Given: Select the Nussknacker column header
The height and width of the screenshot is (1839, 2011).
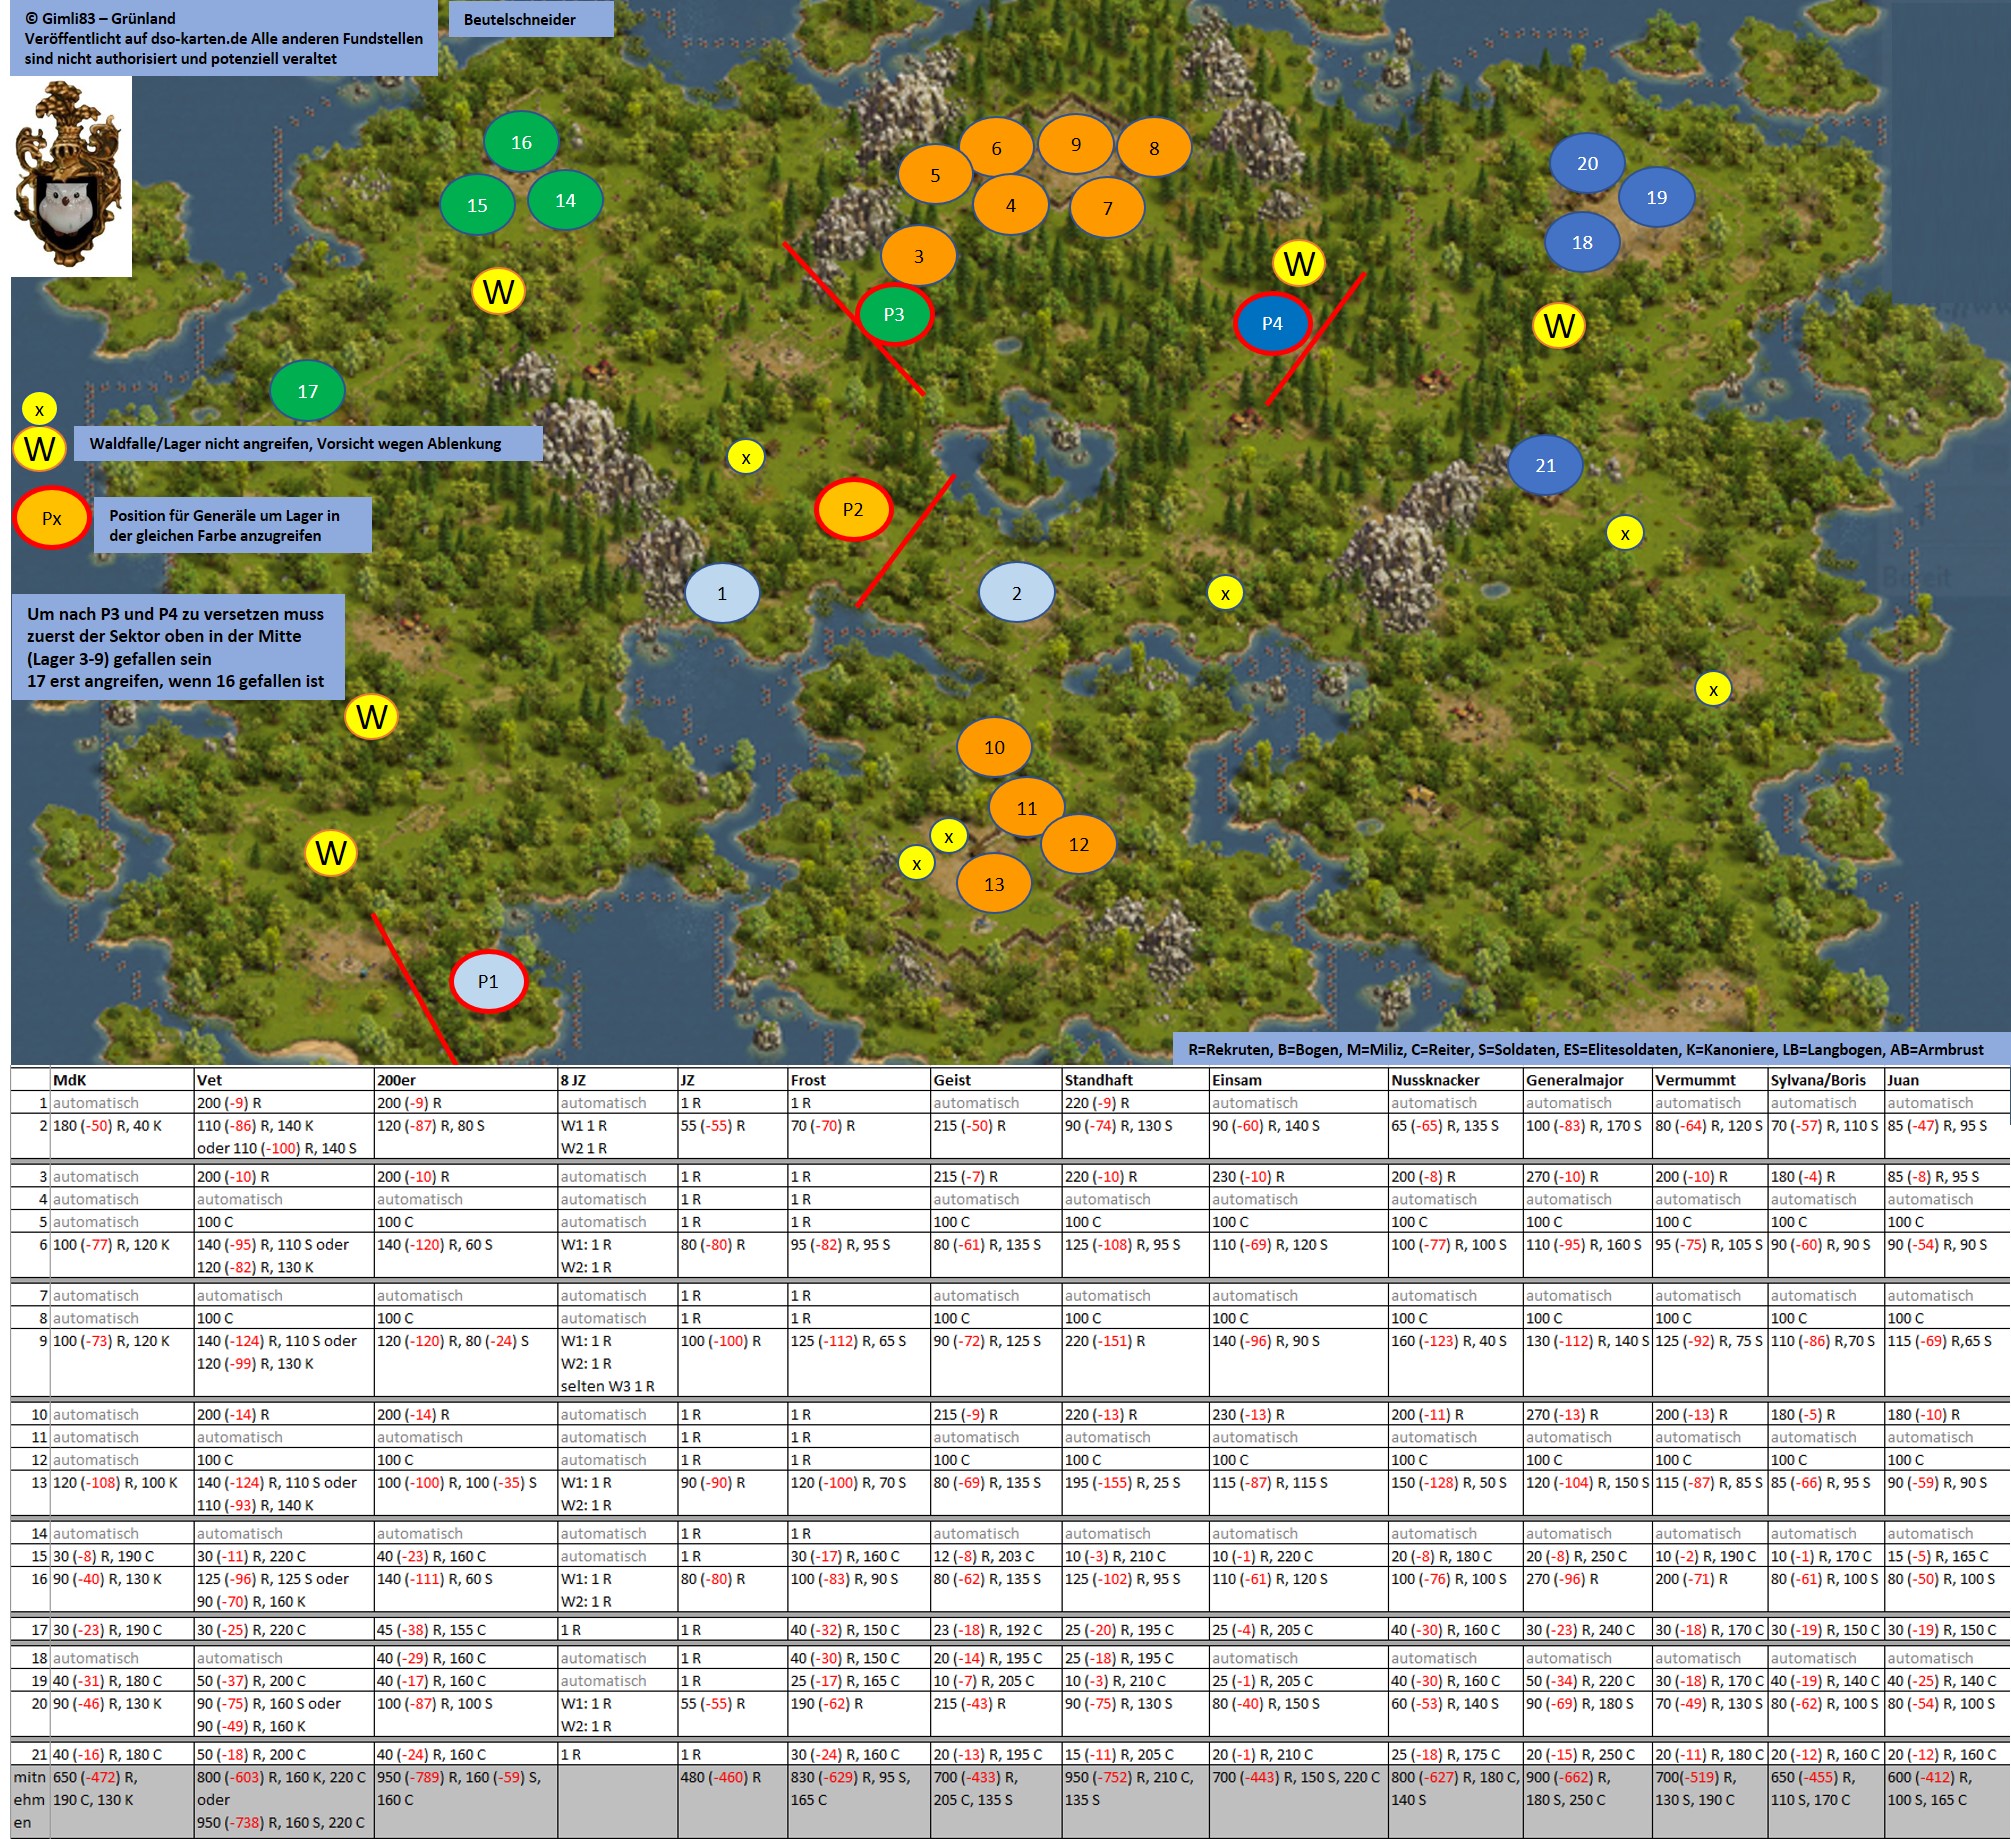Looking at the screenshot, I should click(x=1434, y=1080).
